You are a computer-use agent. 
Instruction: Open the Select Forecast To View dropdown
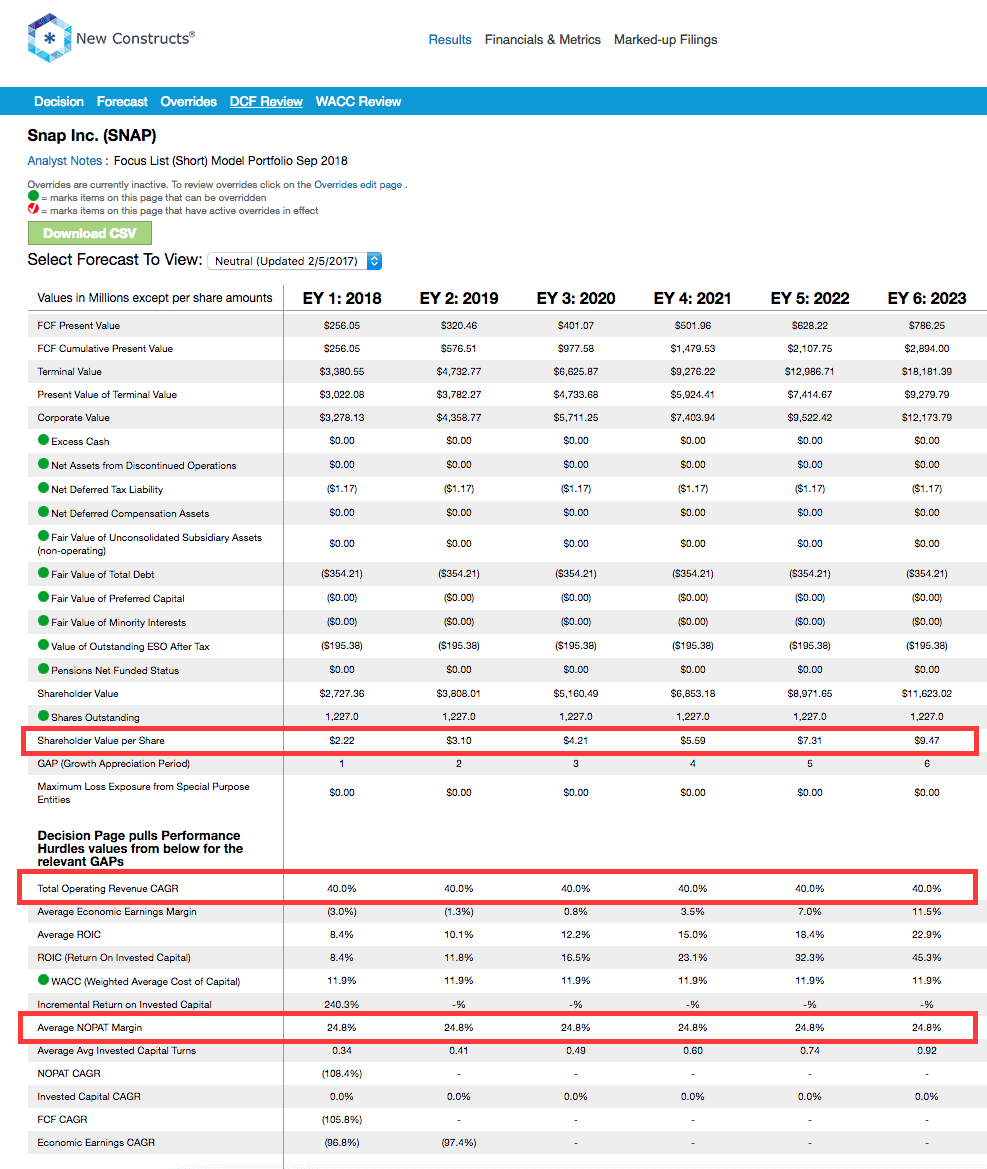point(294,261)
